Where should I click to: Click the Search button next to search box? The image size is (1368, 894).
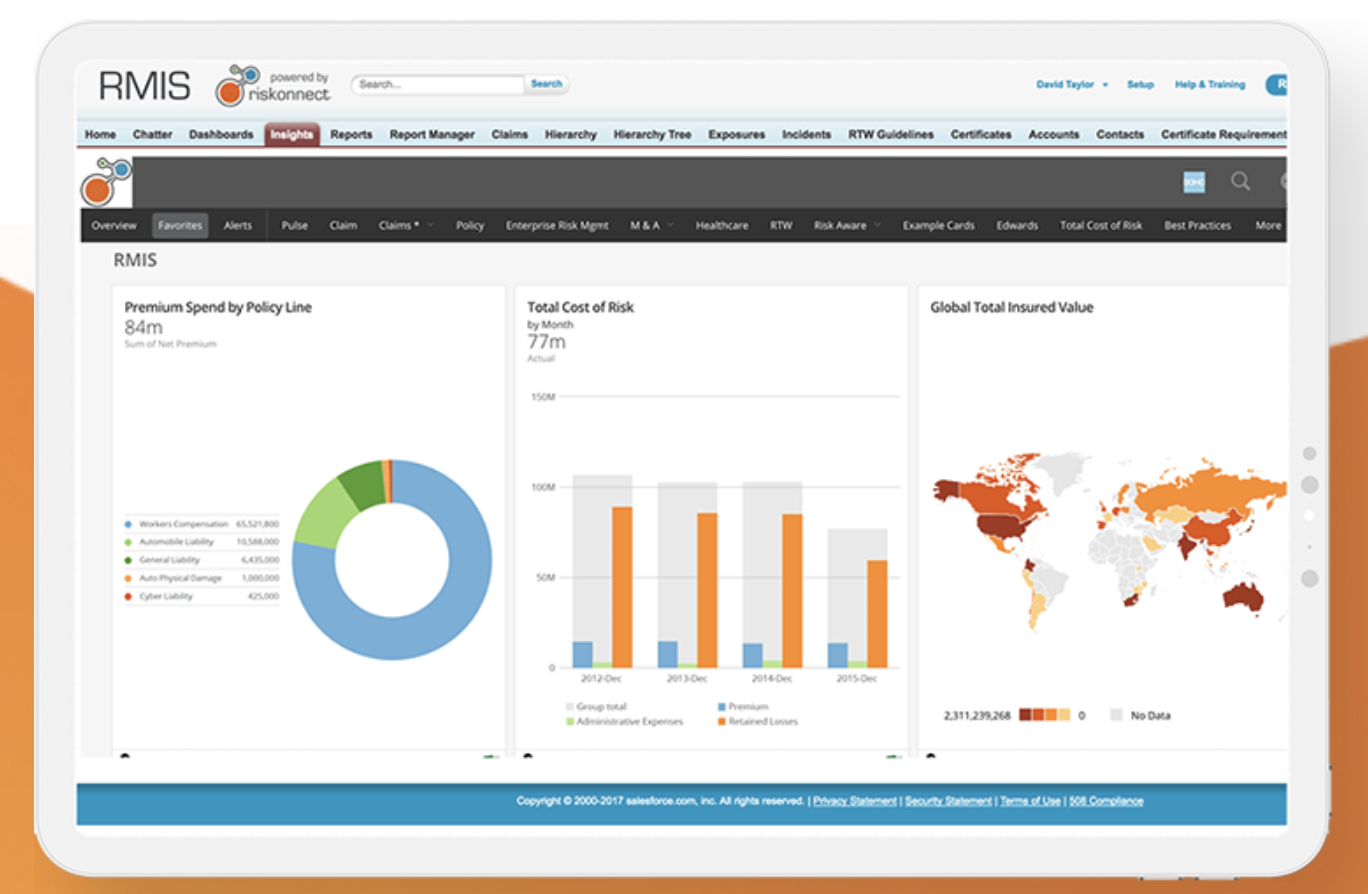tap(546, 84)
